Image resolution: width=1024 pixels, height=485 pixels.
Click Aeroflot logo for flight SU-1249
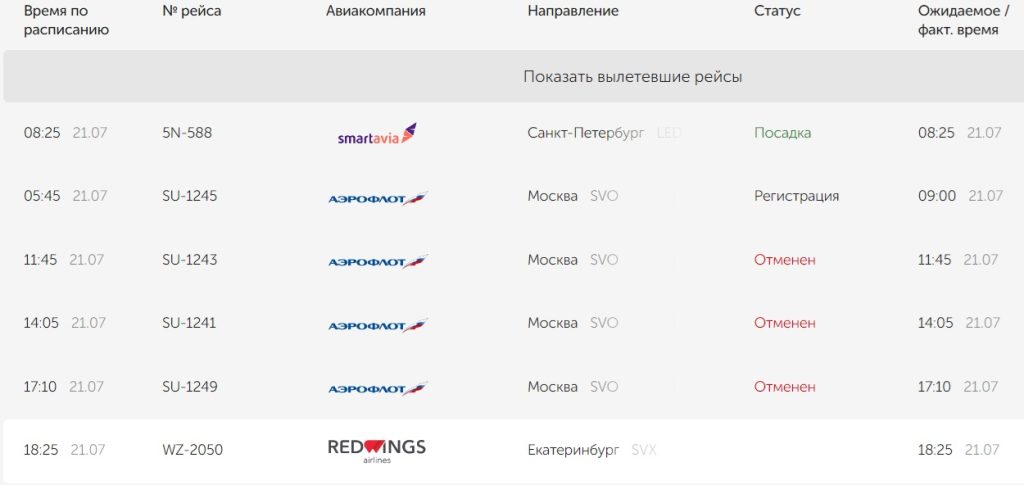[377, 388]
